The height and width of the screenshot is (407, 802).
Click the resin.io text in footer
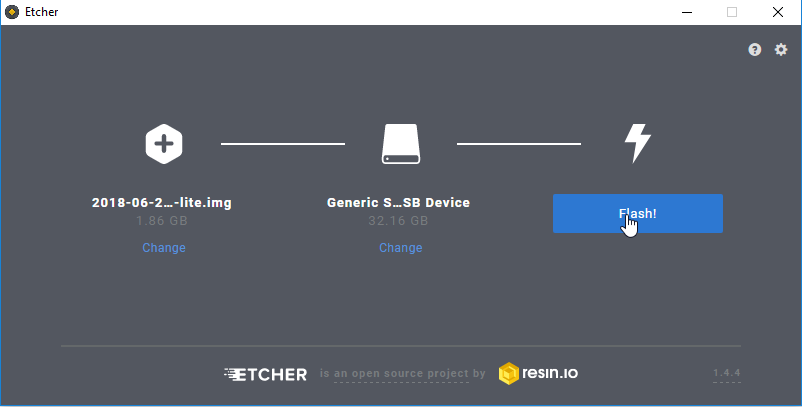pos(550,373)
